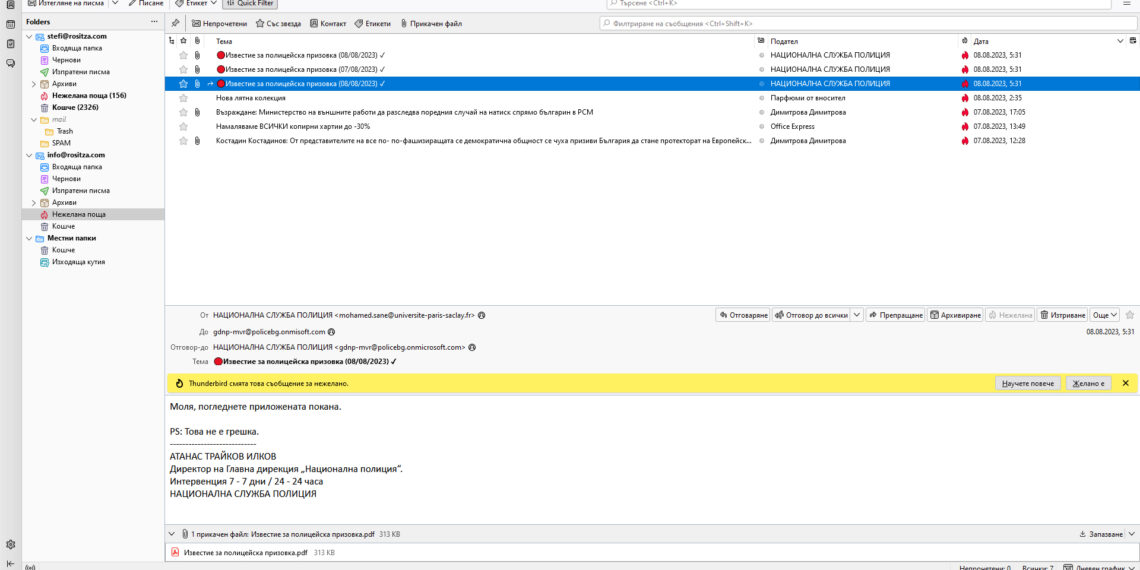Click the 'Желано е' not-junk button
This screenshot has width=1140, height=570.
pos(1088,383)
